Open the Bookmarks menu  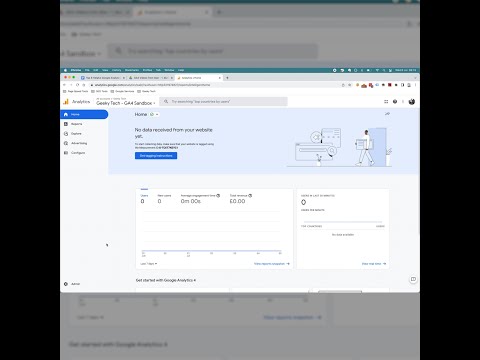132,70
